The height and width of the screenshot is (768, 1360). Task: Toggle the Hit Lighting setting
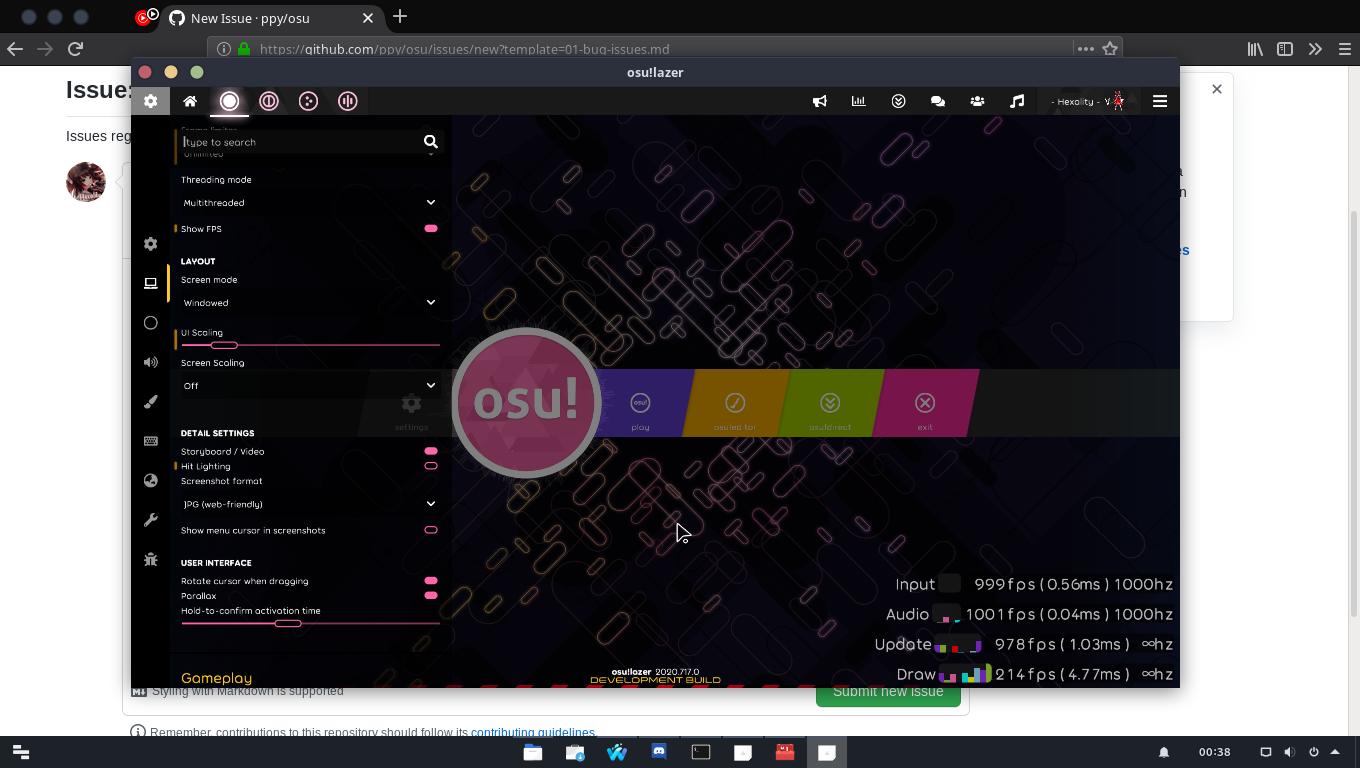point(430,466)
